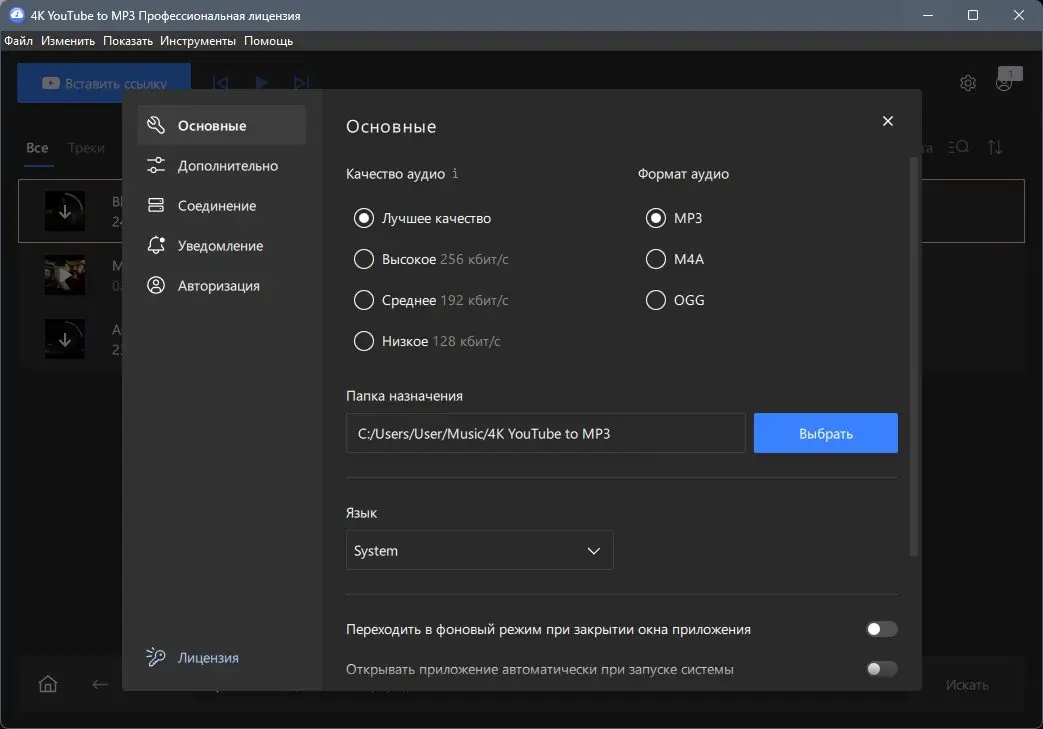Screen dimensions: 1043x729
Task: Click the Выбрать folder button
Action: click(x=825, y=433)
